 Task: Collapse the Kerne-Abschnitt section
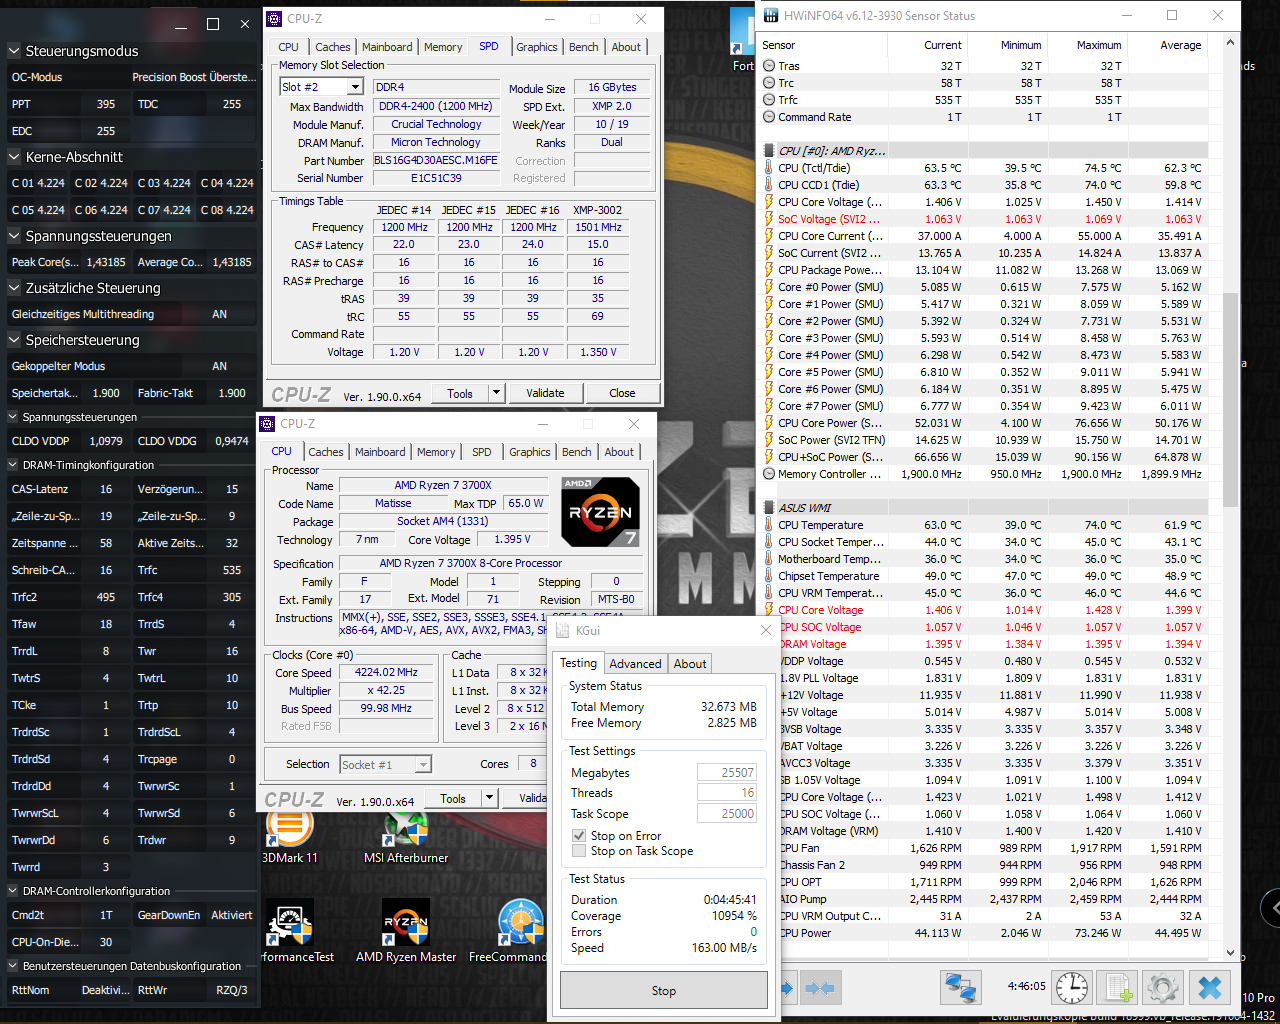click(x=14, y=157)
